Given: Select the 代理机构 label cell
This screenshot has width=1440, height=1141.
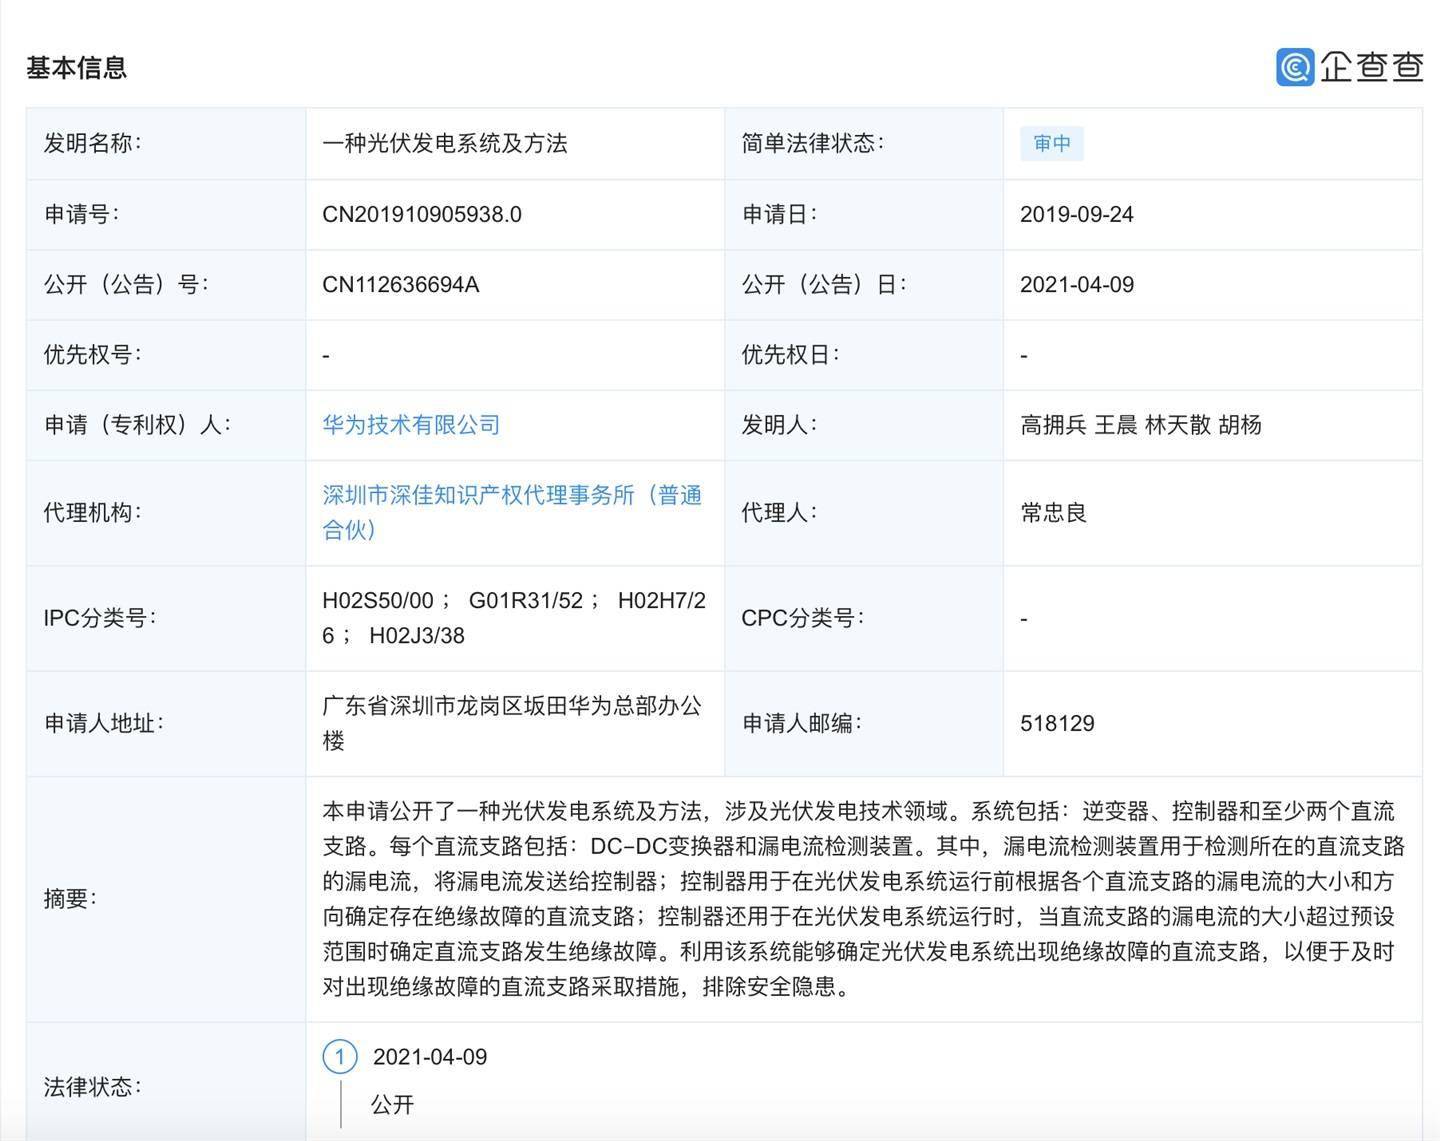Looking at the screenshot, I should click(166, 513).
